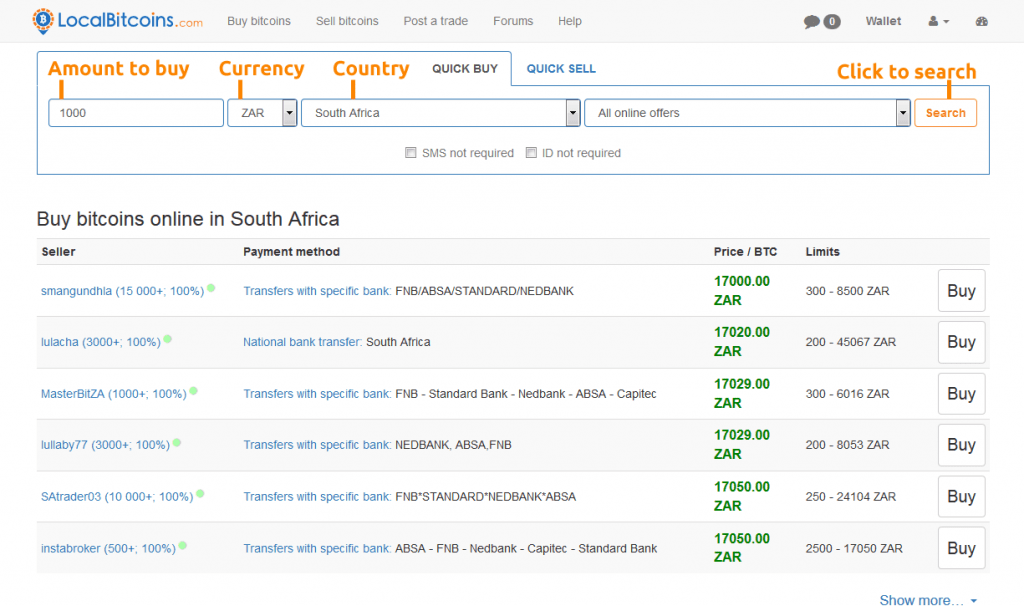Open the Forums menu item
Screen dimensions: 1024x606
click(x=513, y=21)
